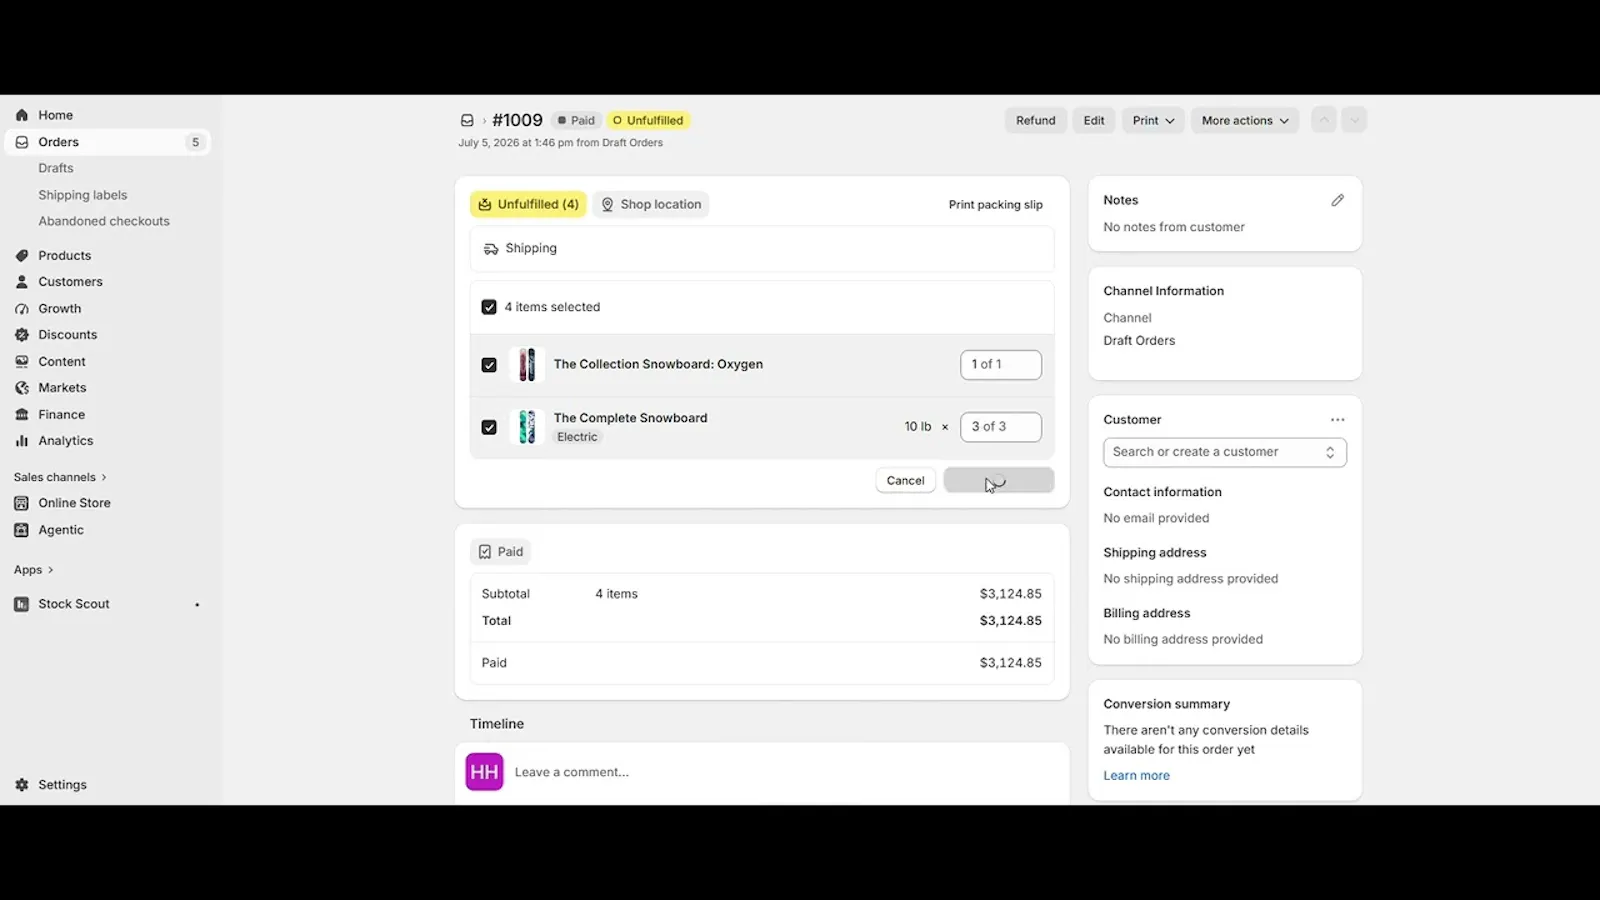Click the order number #1009 heading
Viewport: 1600px width, 900px height.
pos(517,120)
